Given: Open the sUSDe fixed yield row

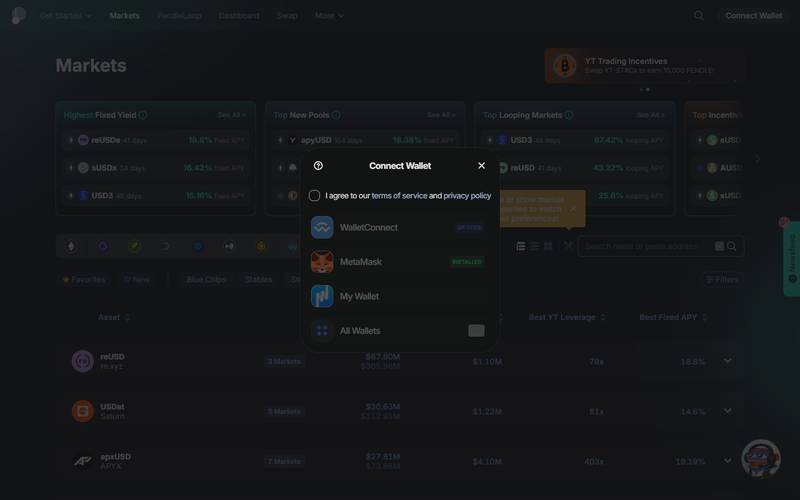Looking at the screenshot, I should tap(156, 168).
